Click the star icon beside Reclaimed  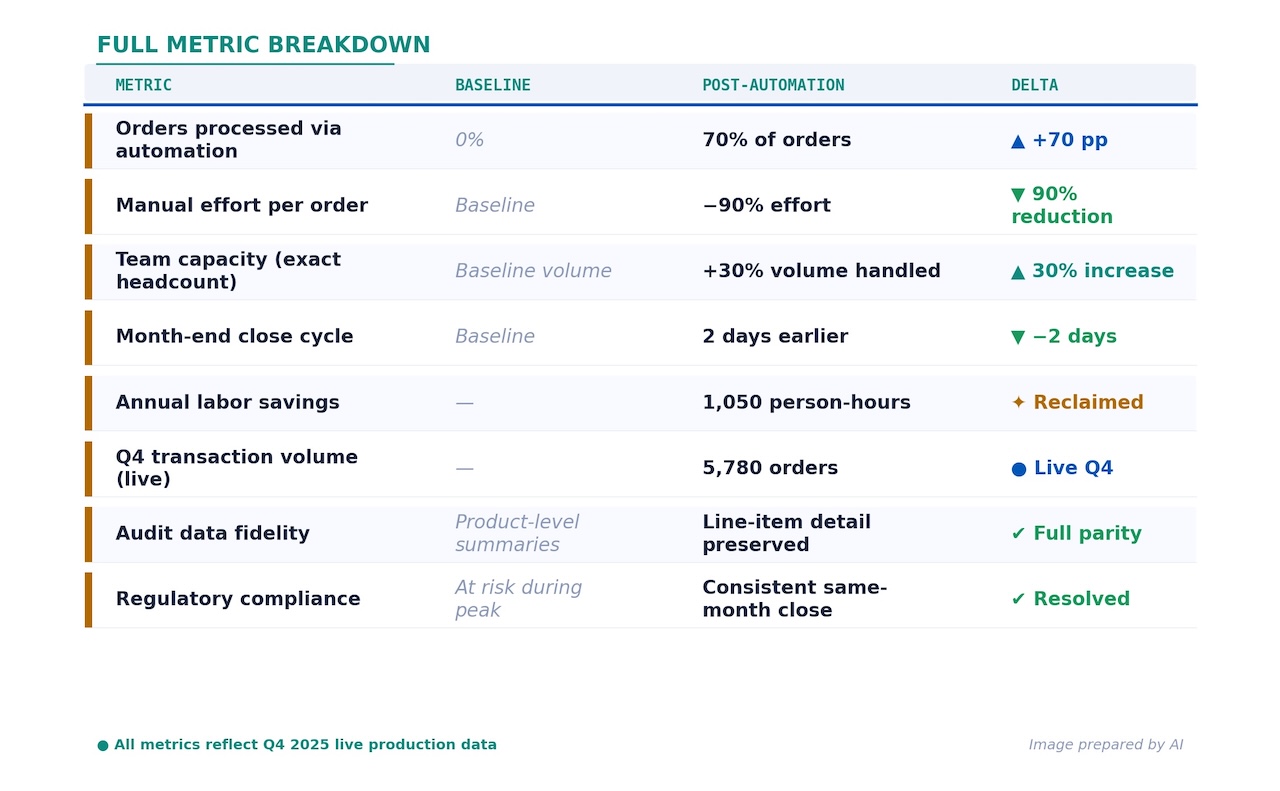click(x=1018, y=403)
